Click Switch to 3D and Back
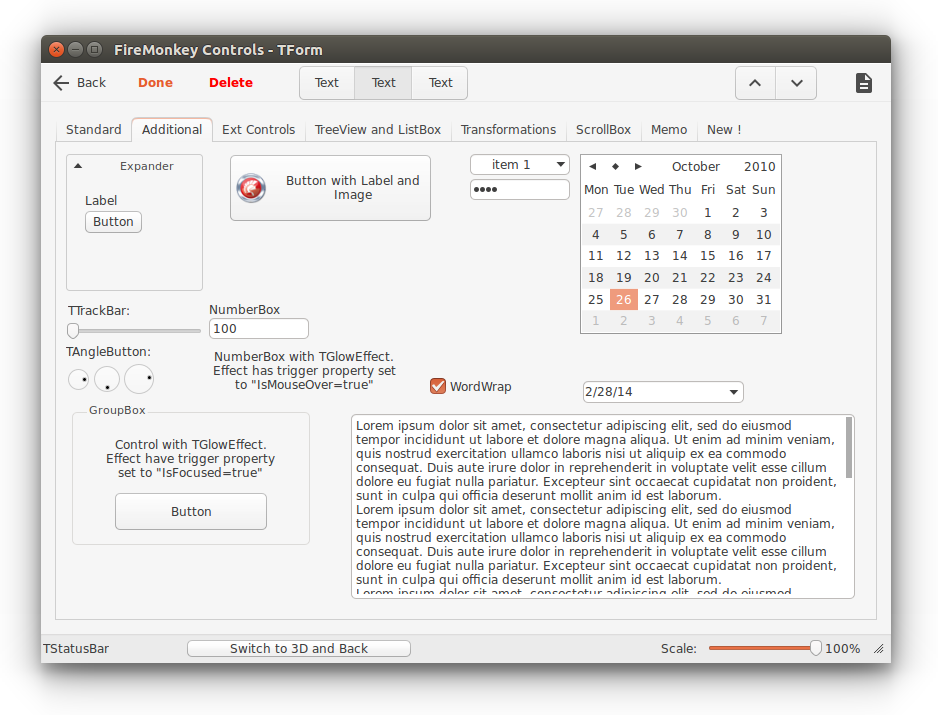938x715 pixels. point(299,649)
